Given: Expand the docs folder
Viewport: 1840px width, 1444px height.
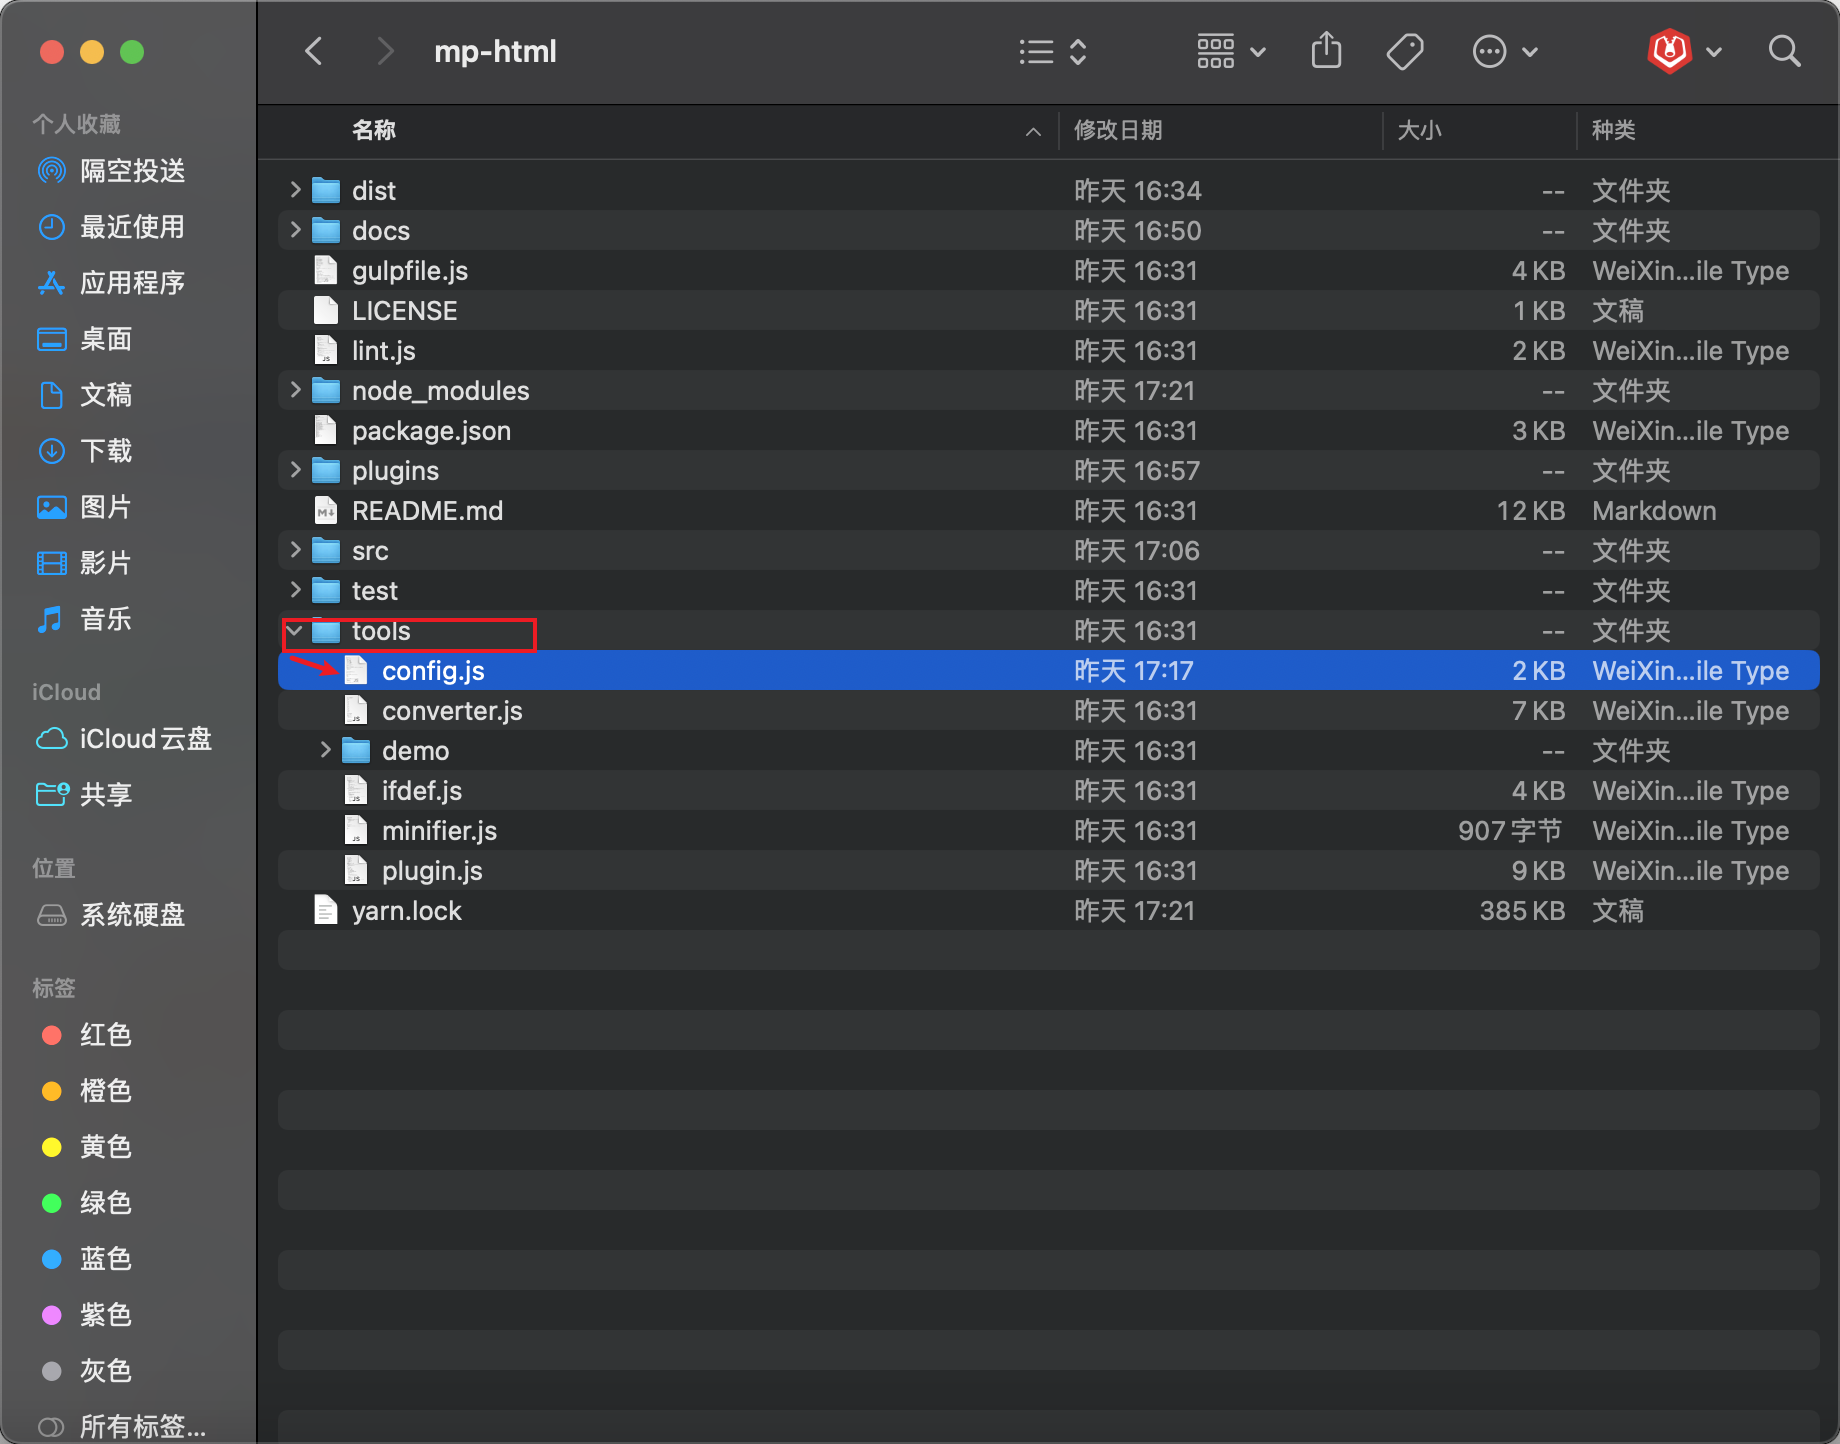Looking at the screenshot, I should pos(295,229).
